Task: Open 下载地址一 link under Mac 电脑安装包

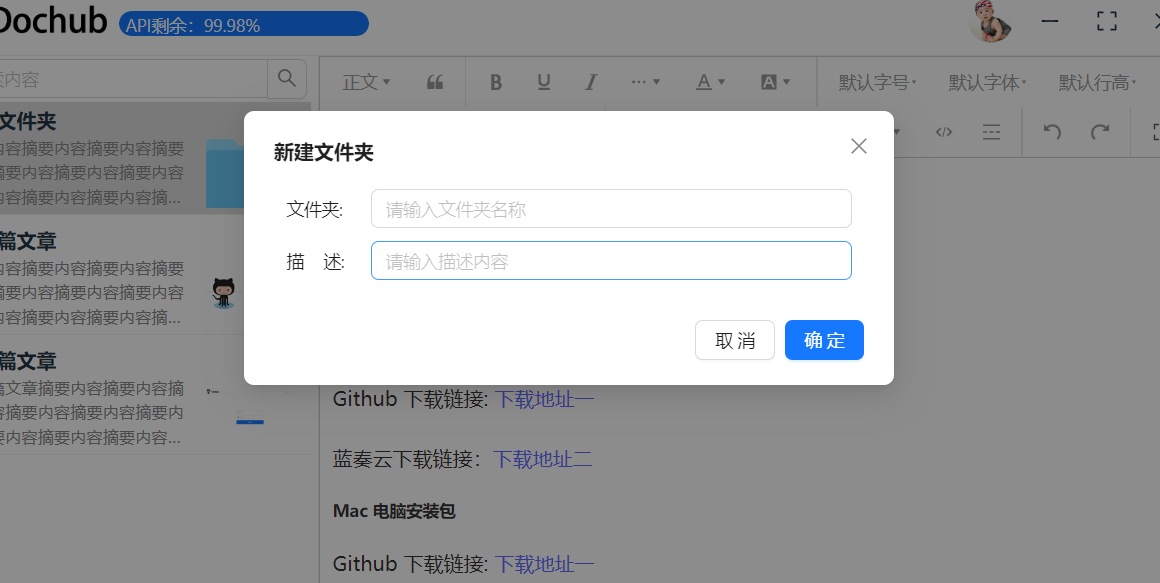Action: tap(544, 565)
